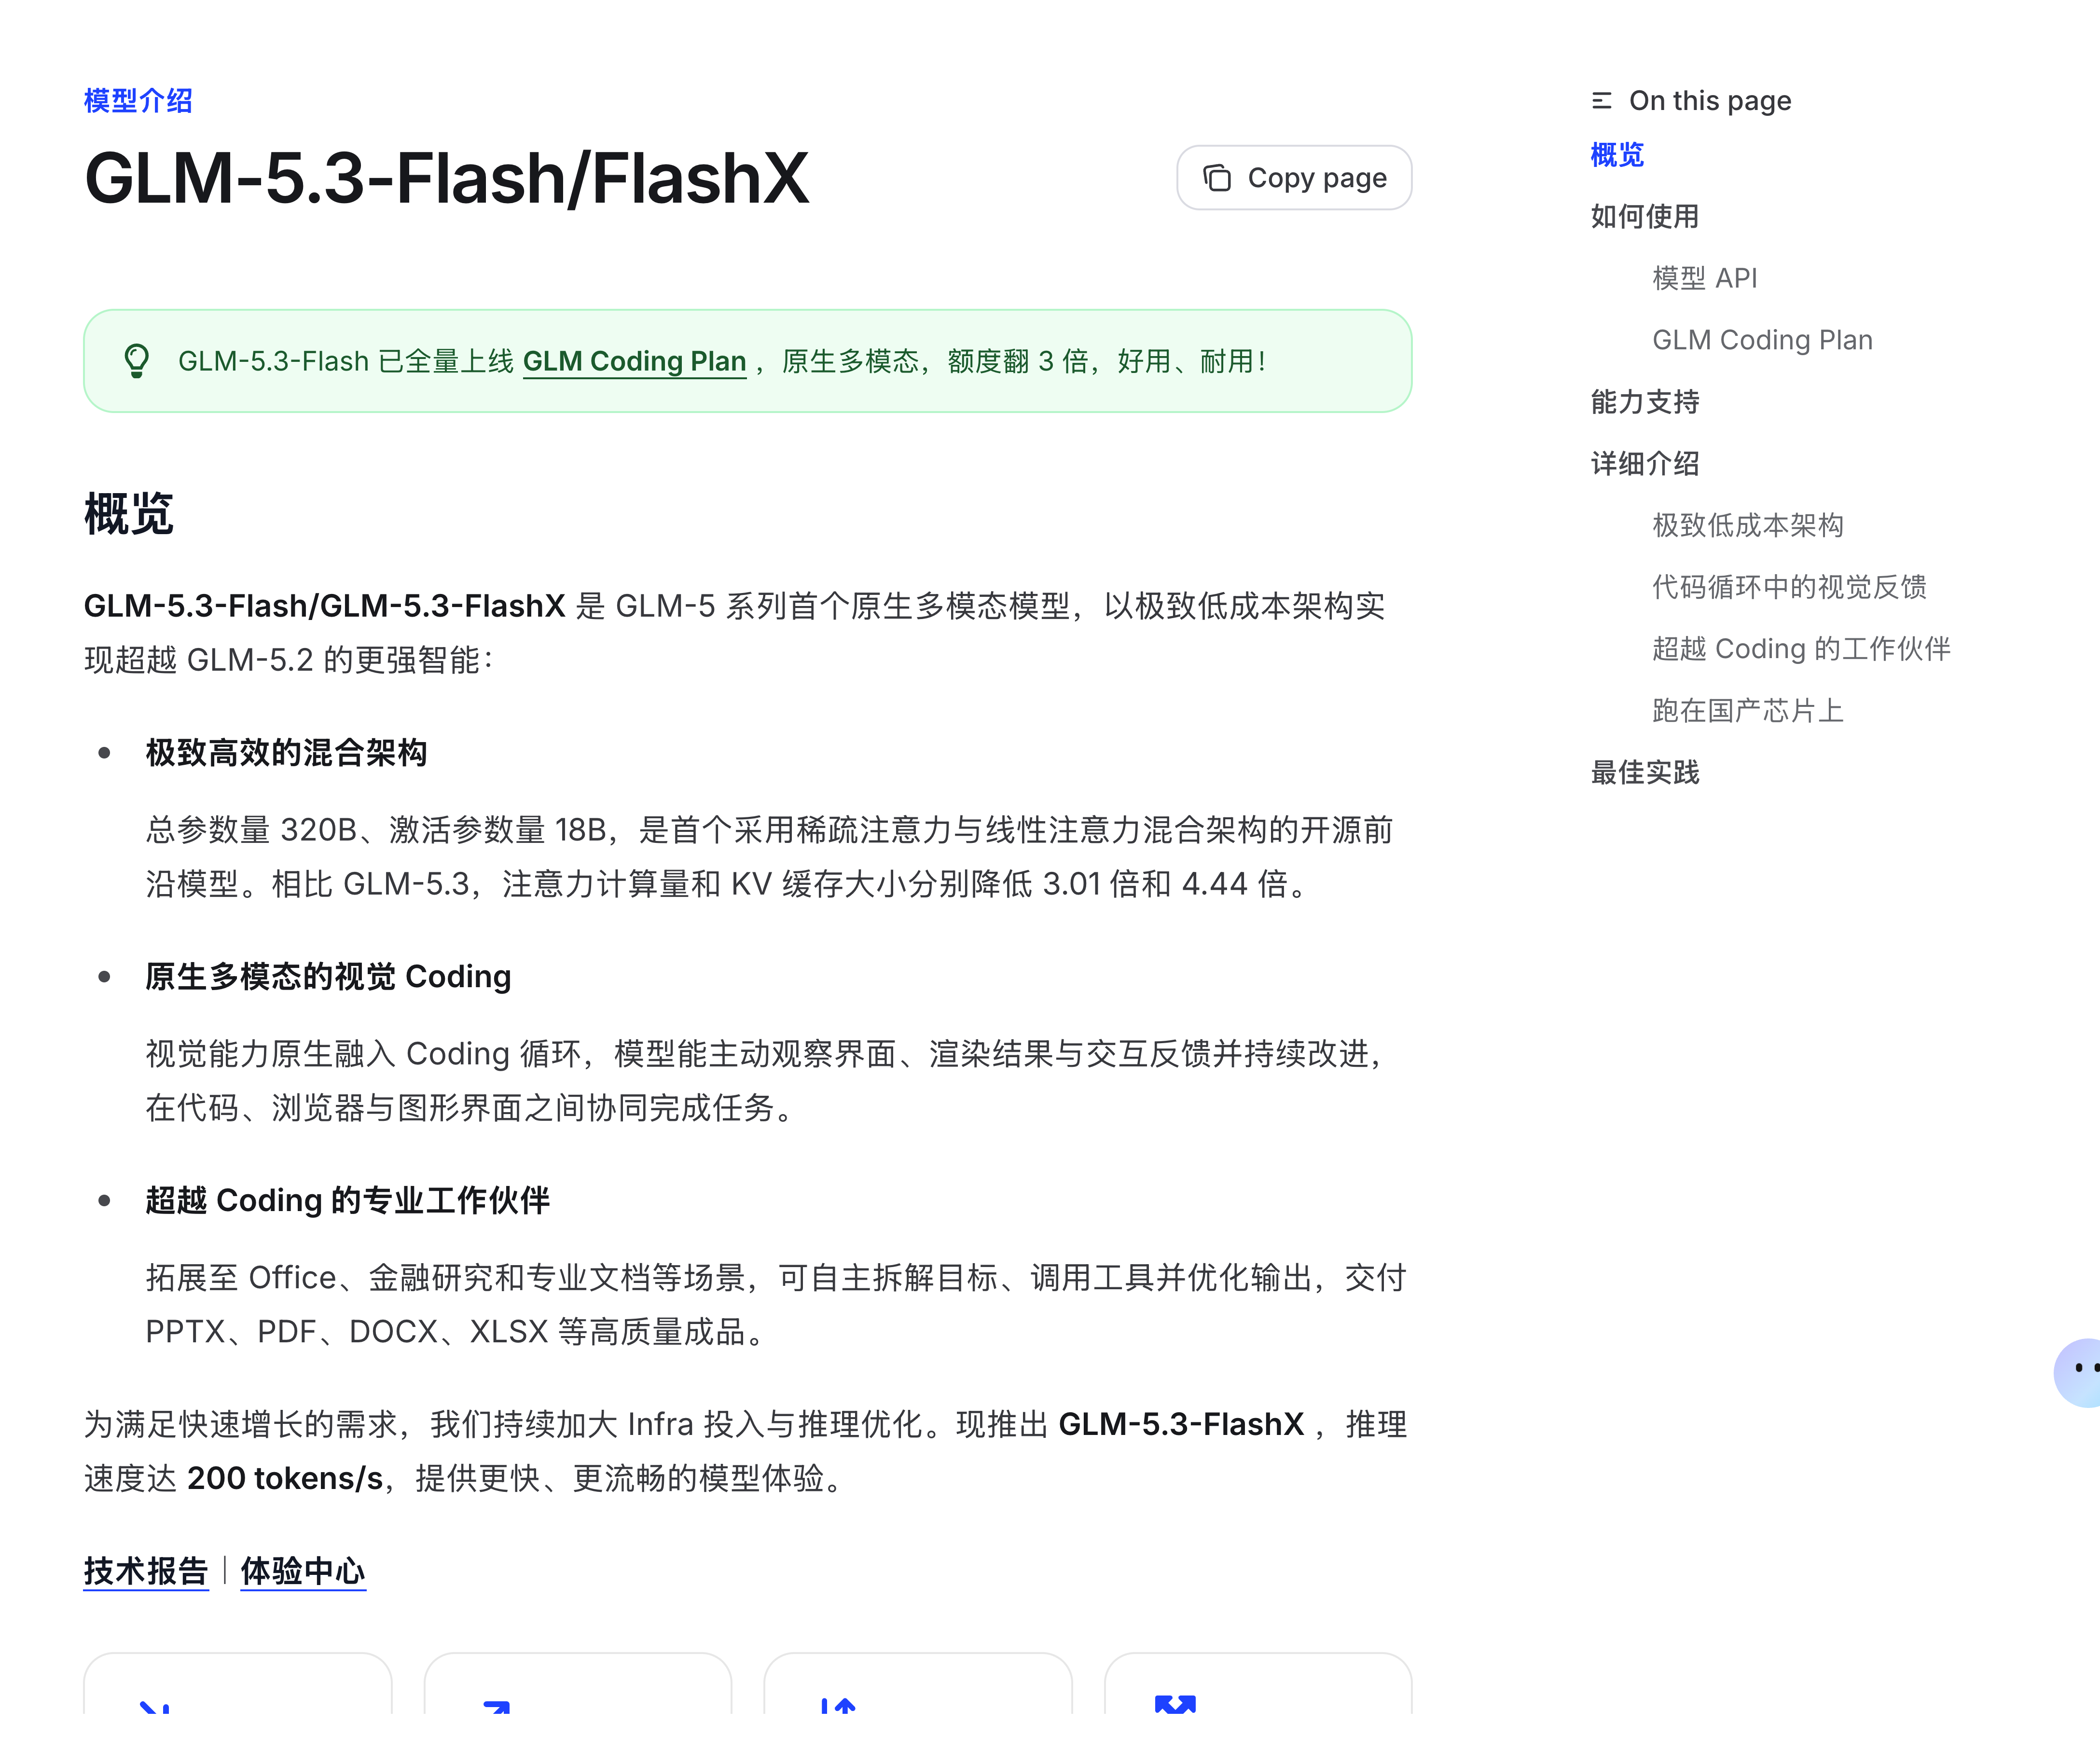Open the 技术报告 link
Image resolution: width=2100 pixels, height=1737 pixels.
pyautogui.click(x=146, y=1571)
